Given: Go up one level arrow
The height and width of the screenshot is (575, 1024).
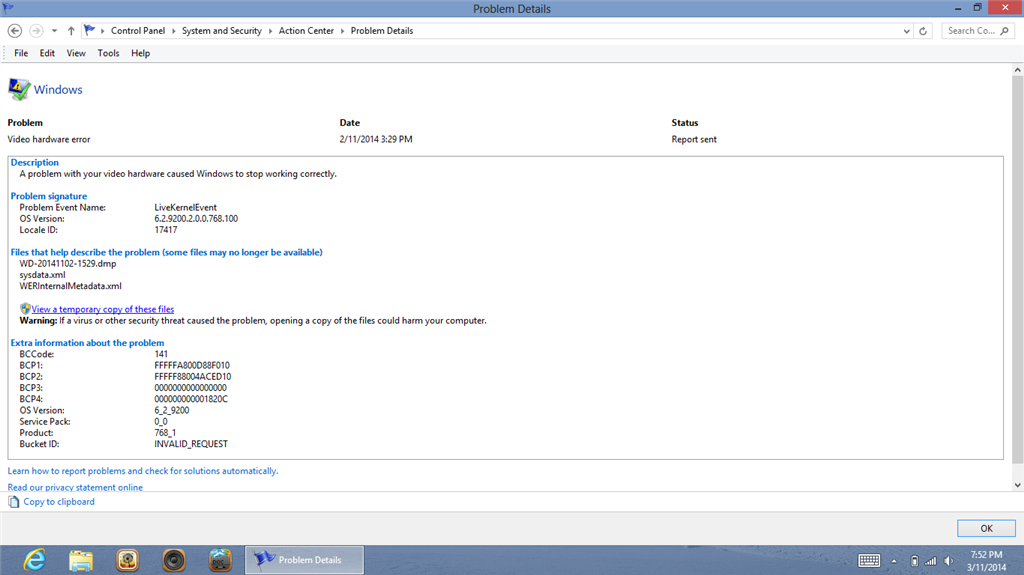Looking at the screenshot, I should (x=71, y=31).
